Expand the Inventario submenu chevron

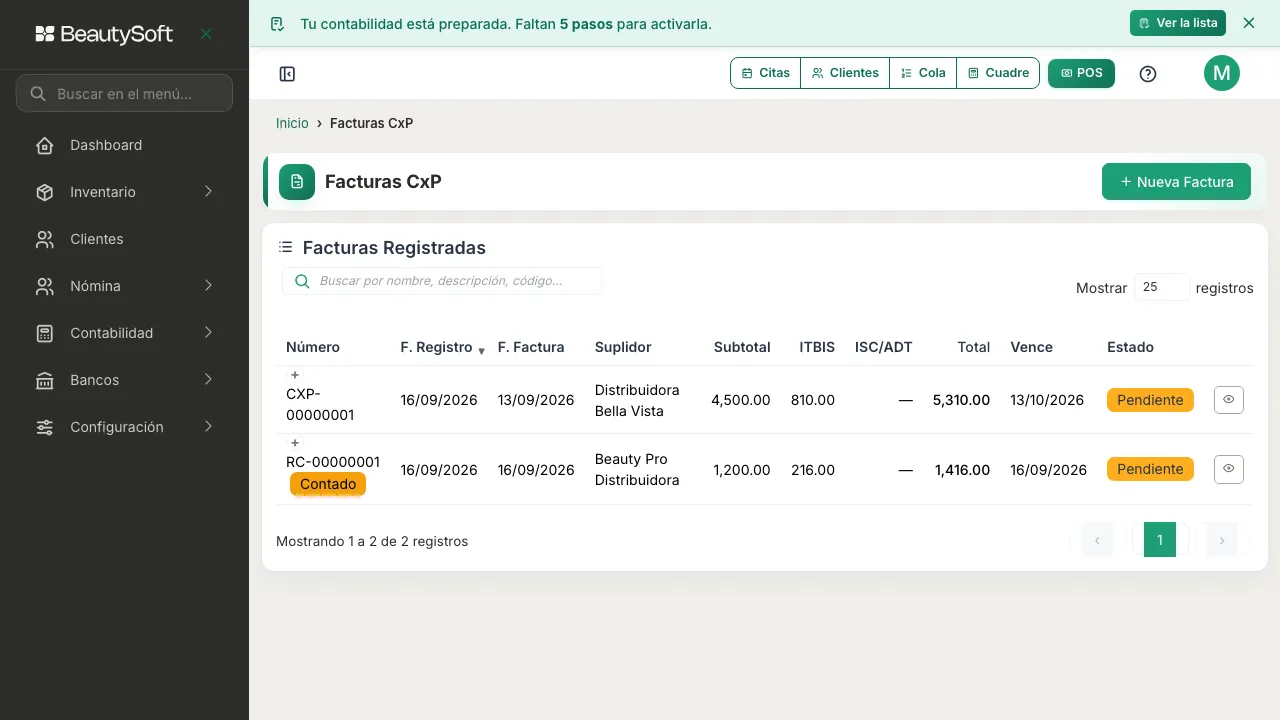coord(208,191)
